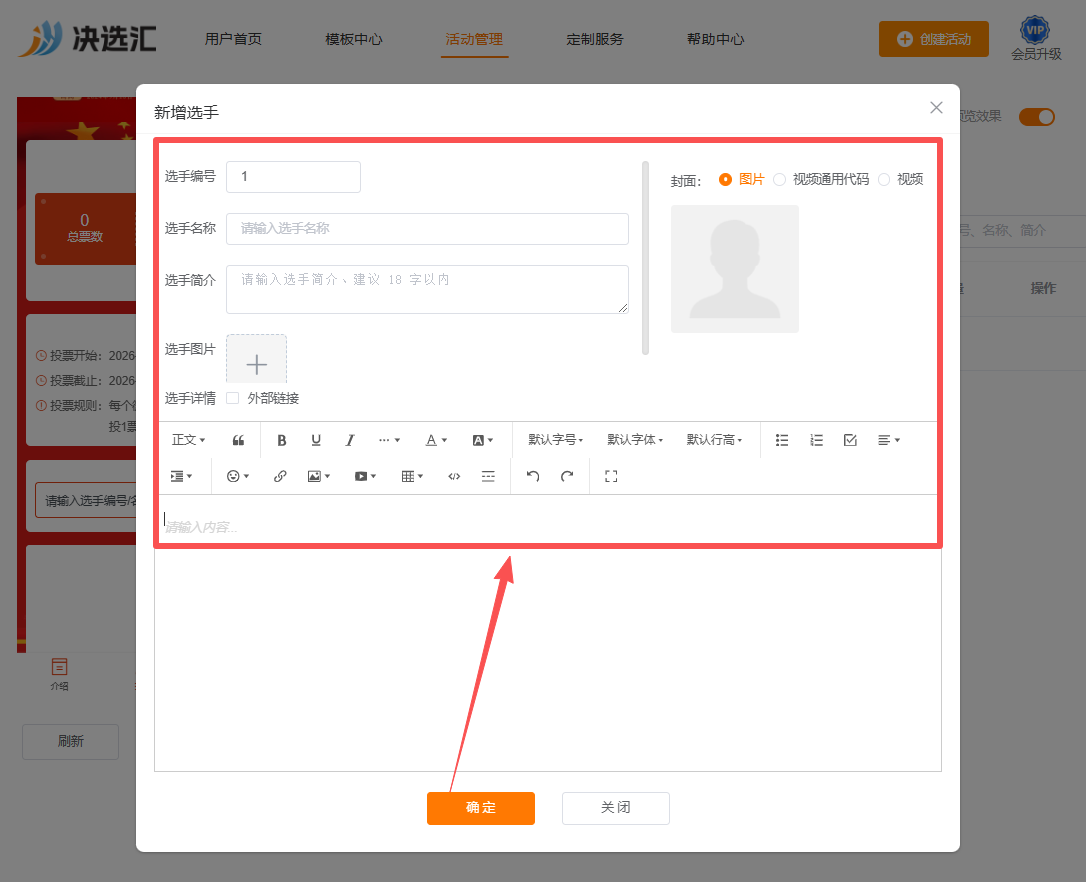Select 视频通用代码 cover type radio
This screenshot has height=882, width=1086.
(x=779, y=179)
